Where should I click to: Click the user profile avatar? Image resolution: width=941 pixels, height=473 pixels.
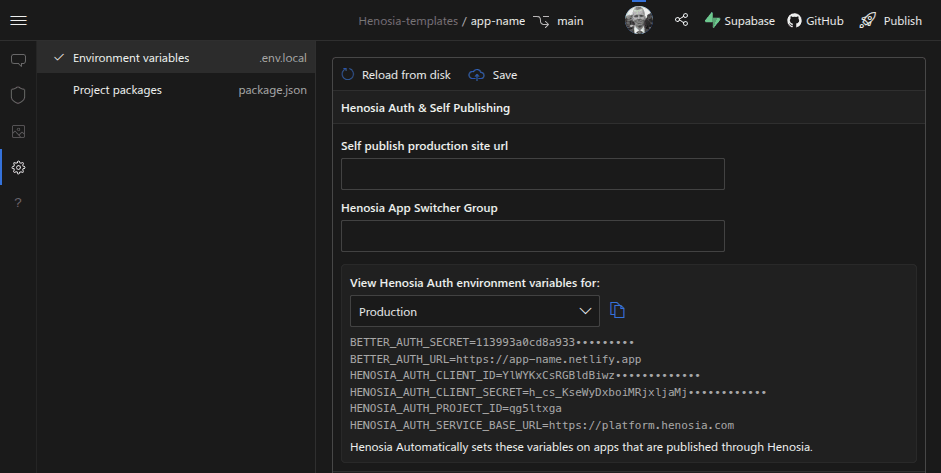tap(639, 20)
